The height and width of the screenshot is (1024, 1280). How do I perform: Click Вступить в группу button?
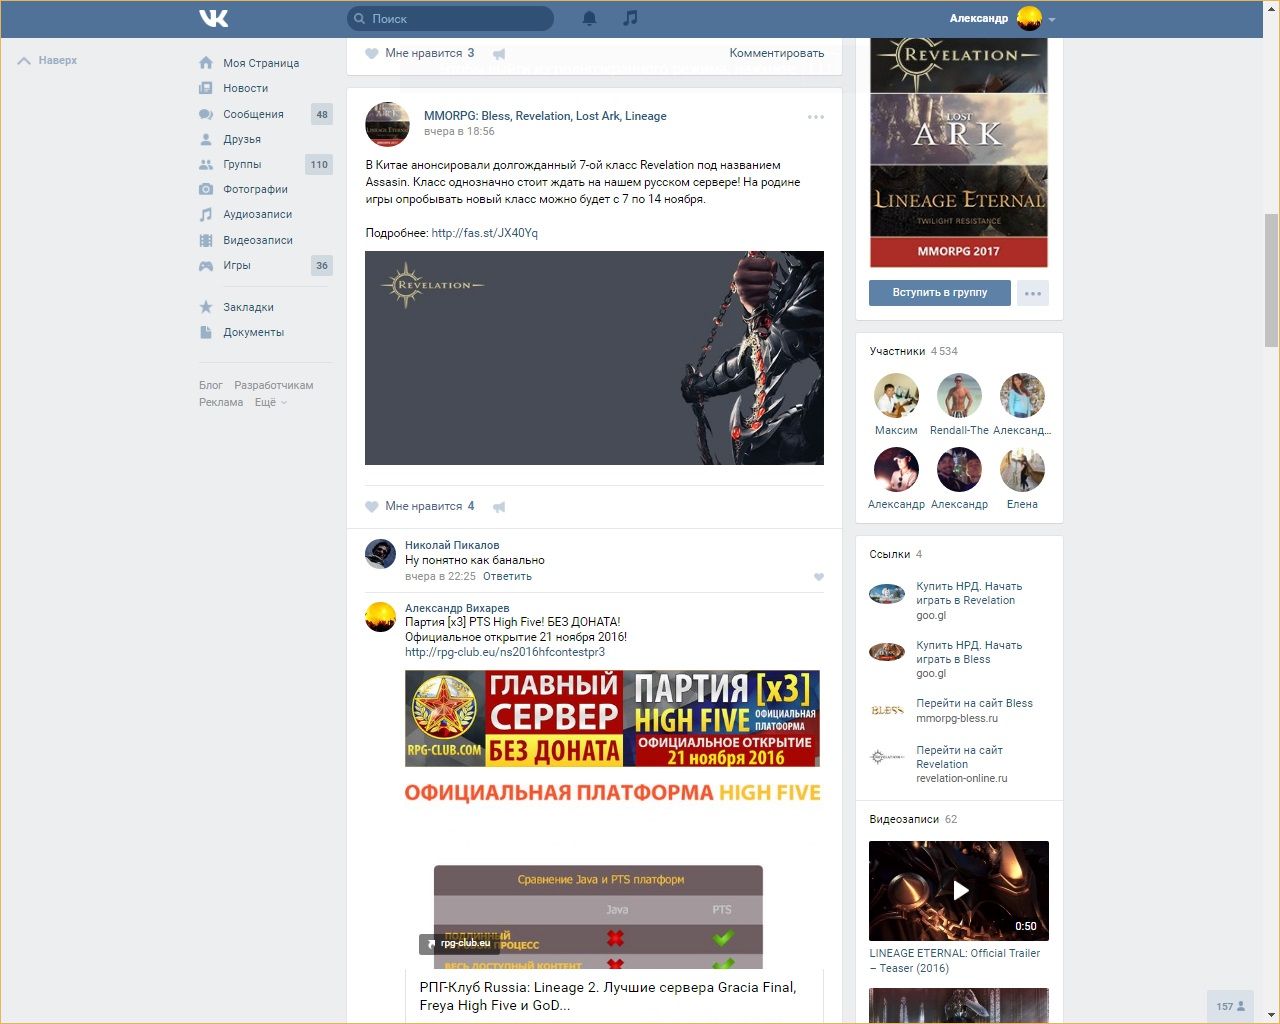coord(939,292)
